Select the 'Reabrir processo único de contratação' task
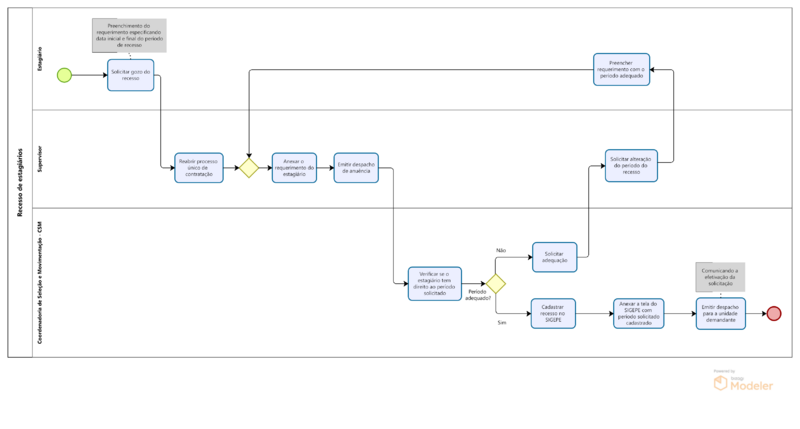The width and height of the screenshot is (800, 429). pos(199,168)
